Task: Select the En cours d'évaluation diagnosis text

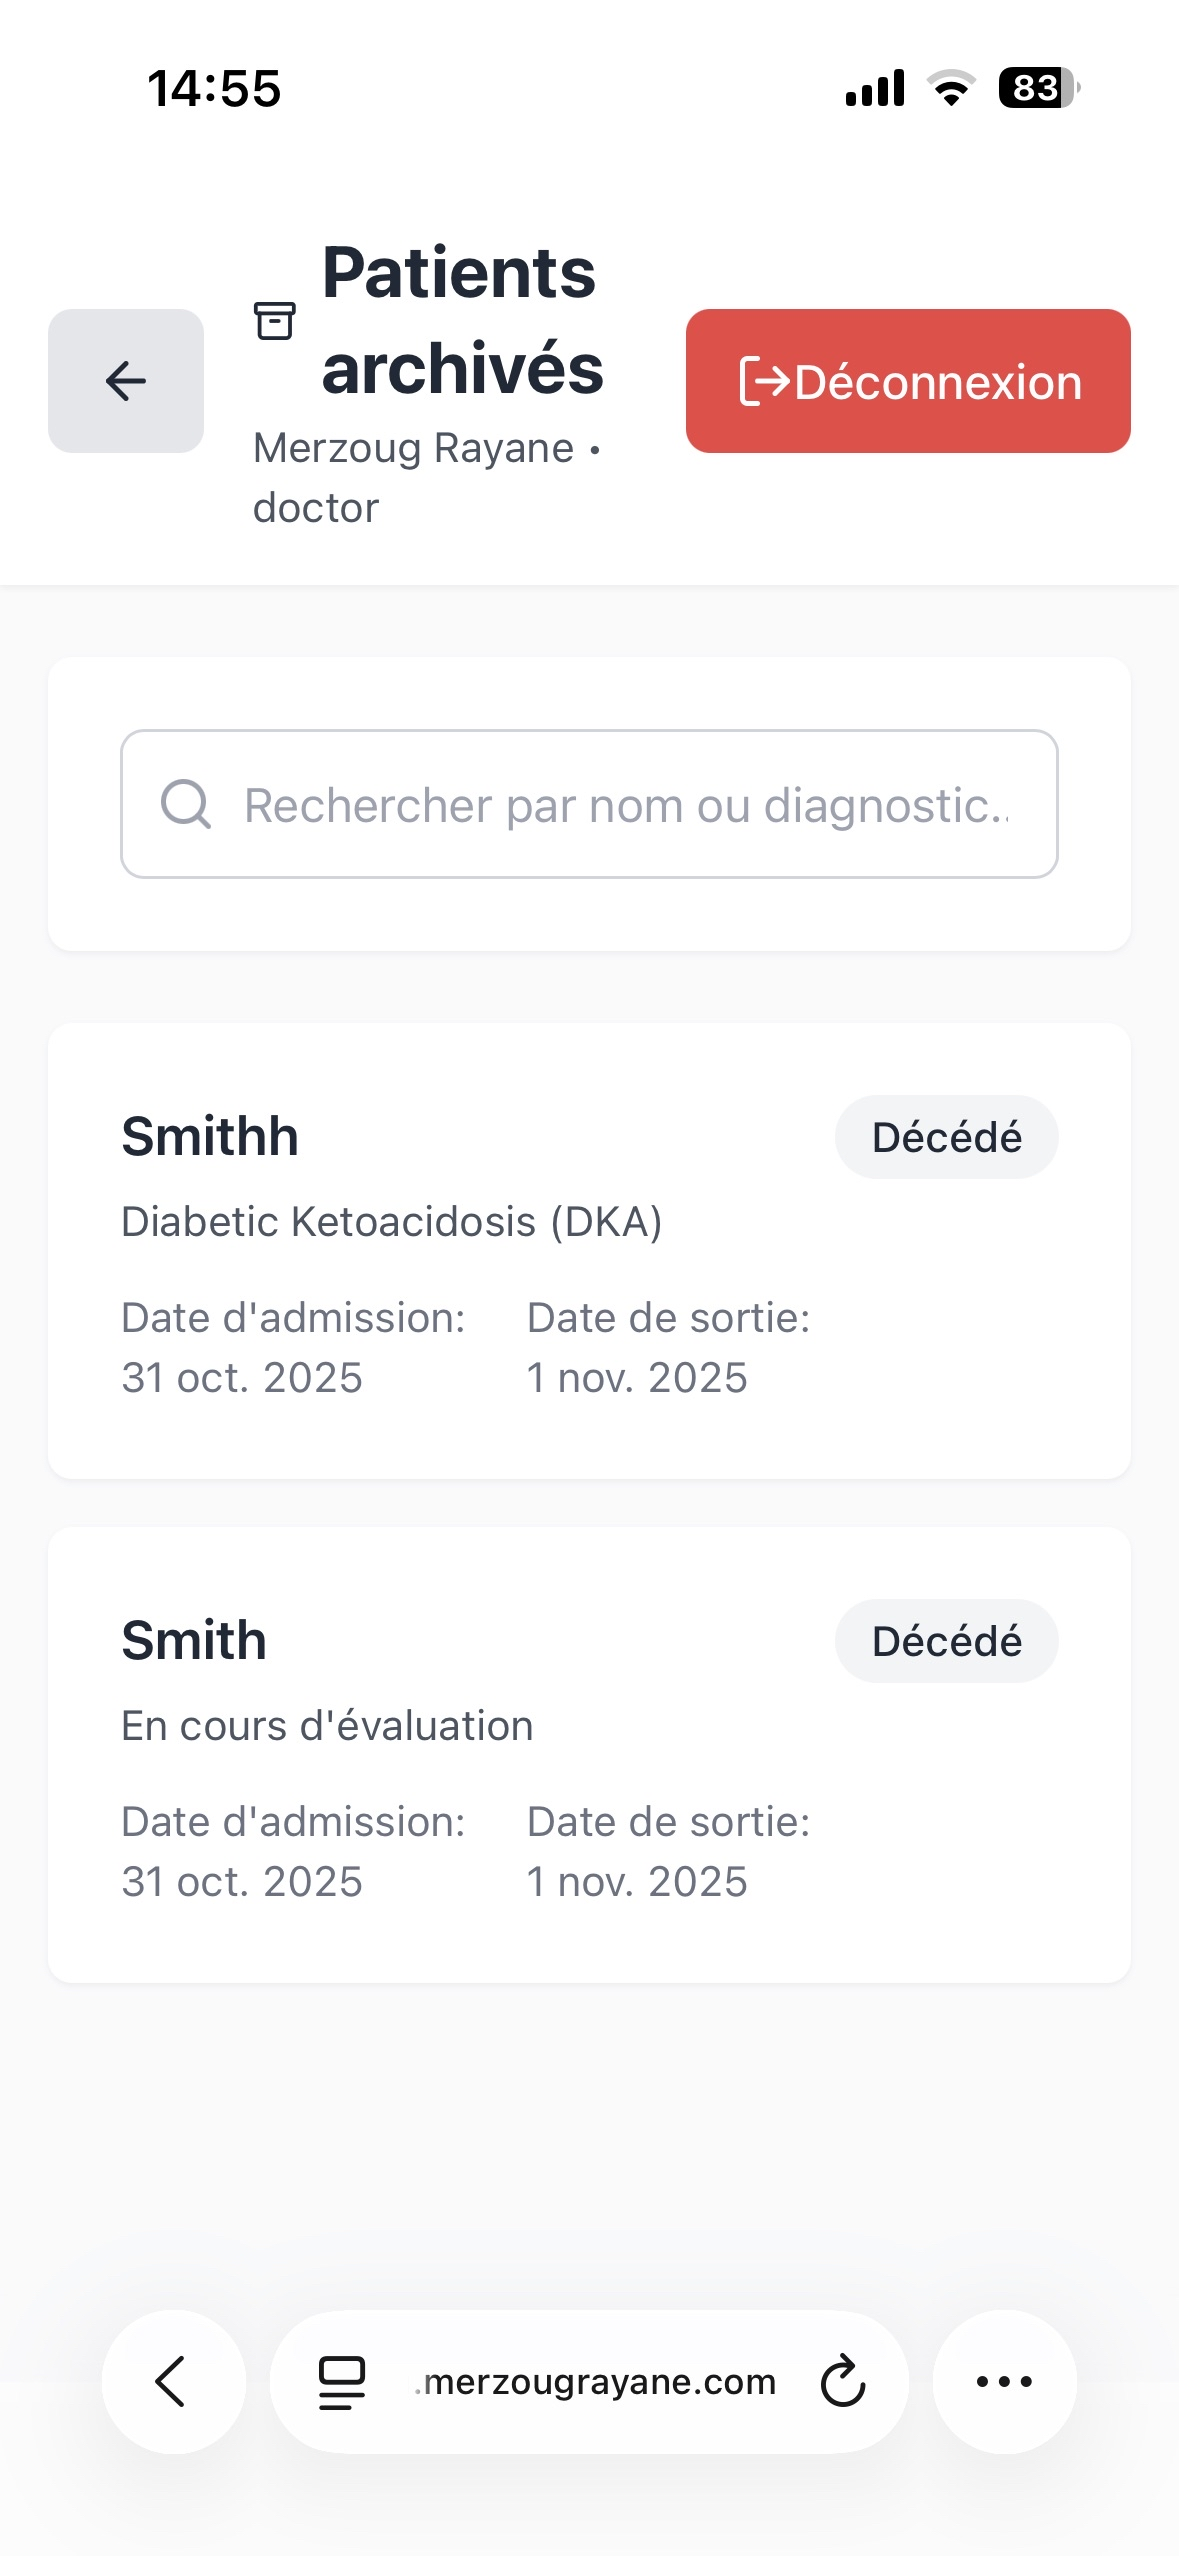Action: (x=327, y=1726)
